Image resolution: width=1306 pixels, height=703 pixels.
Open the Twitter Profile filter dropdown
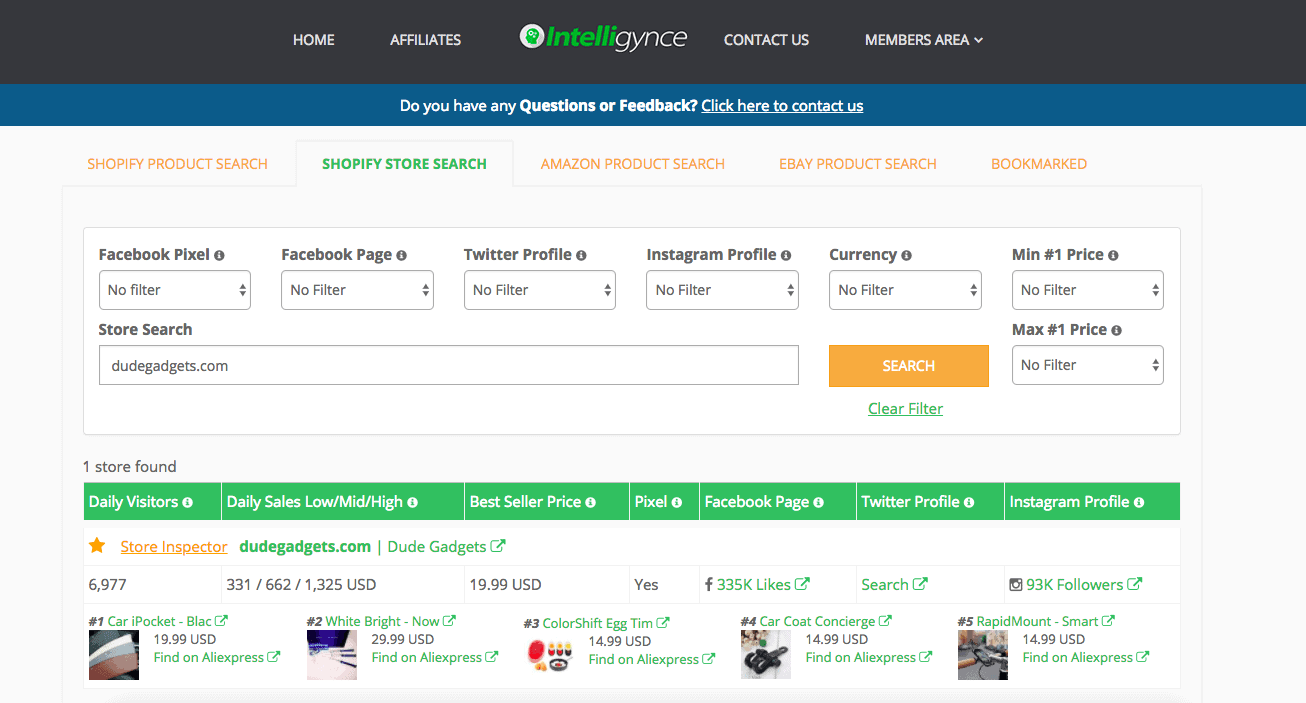[x=540, y=290]
